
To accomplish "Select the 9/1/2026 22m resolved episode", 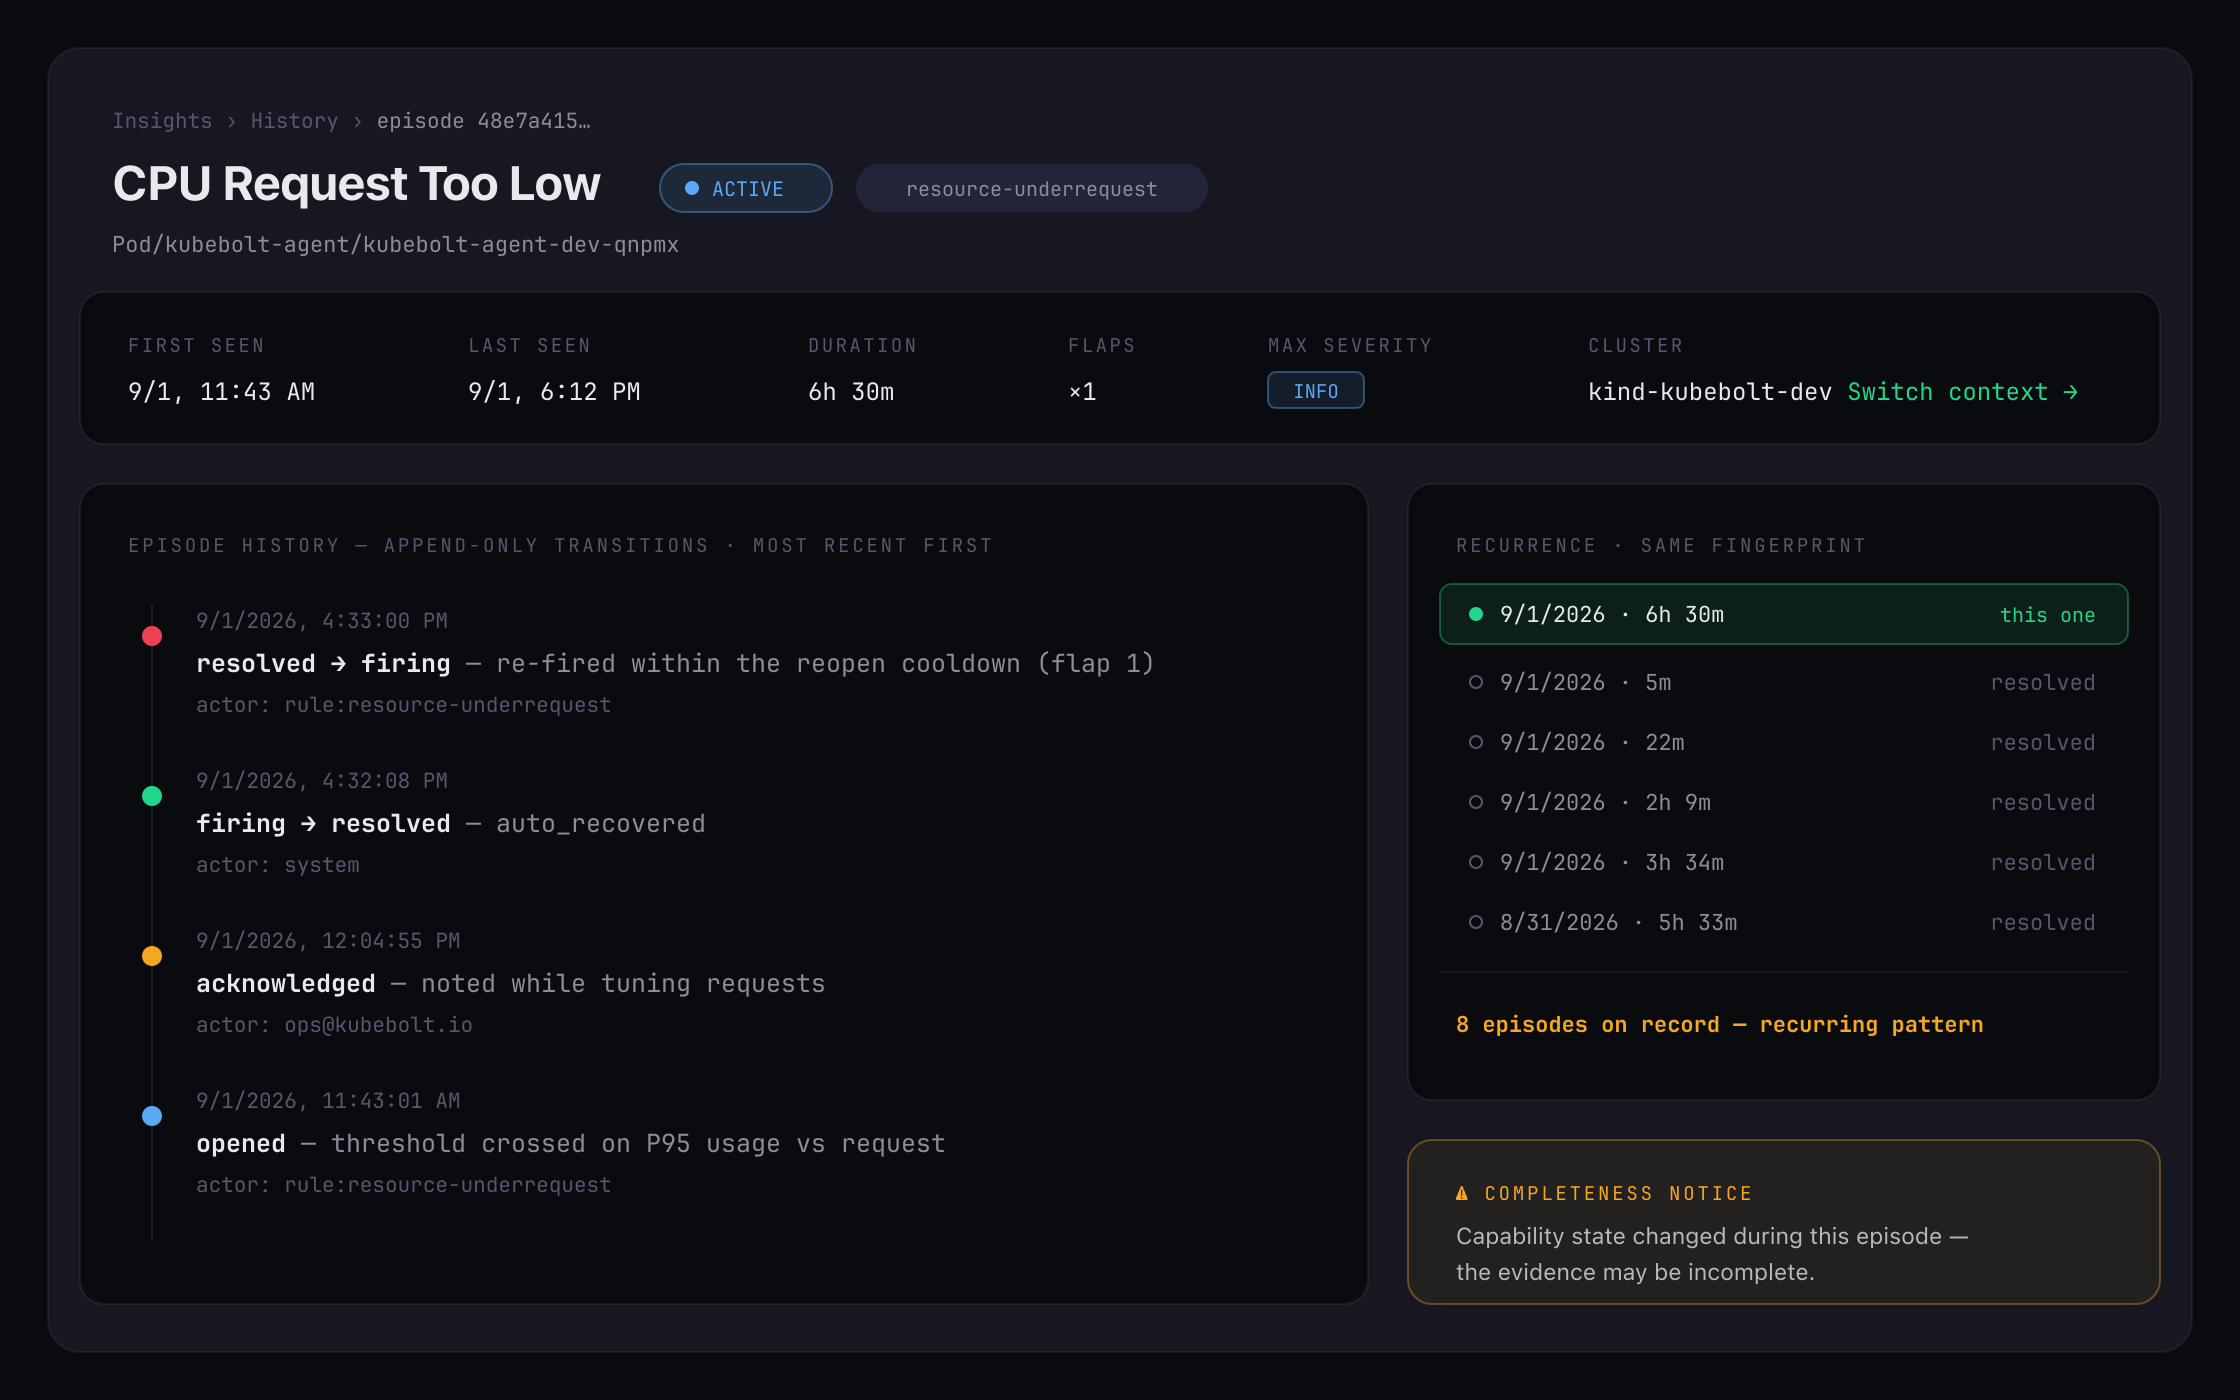I will point(1783,743).
